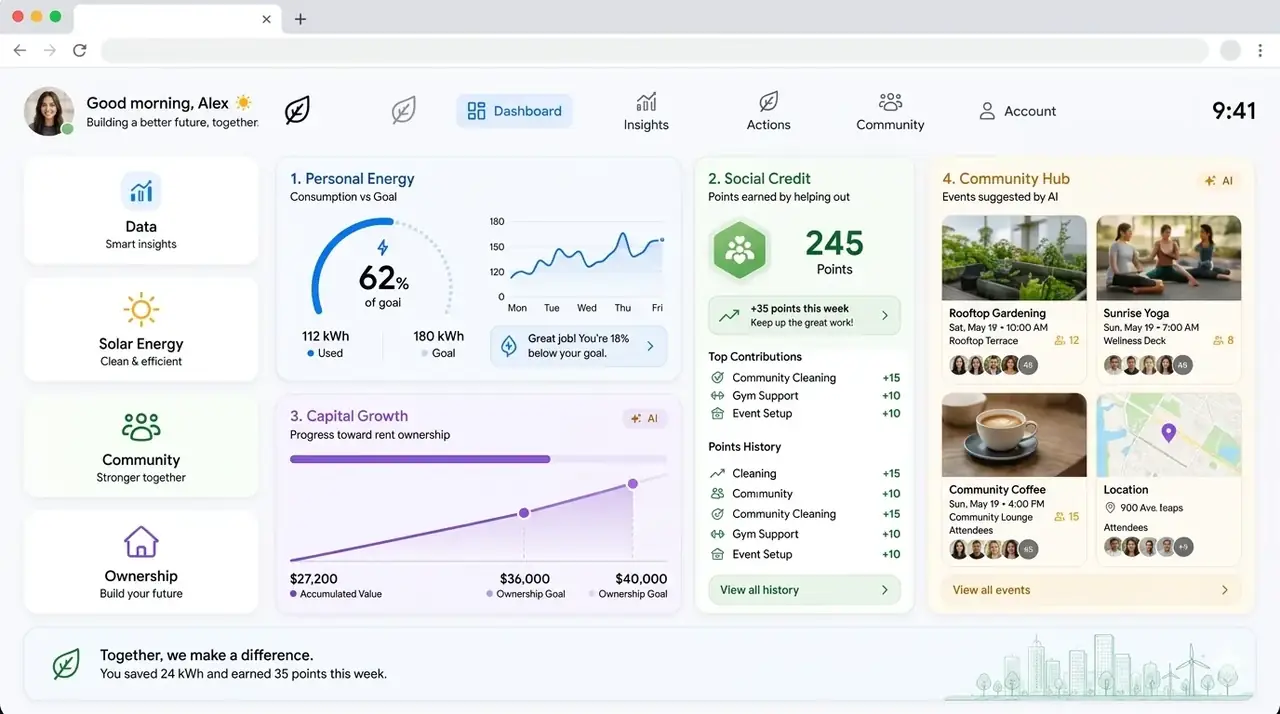This screenshot has width=1280, height=714.
Task: Click the purple location pin on map
Action: [x=1167, y=433]
